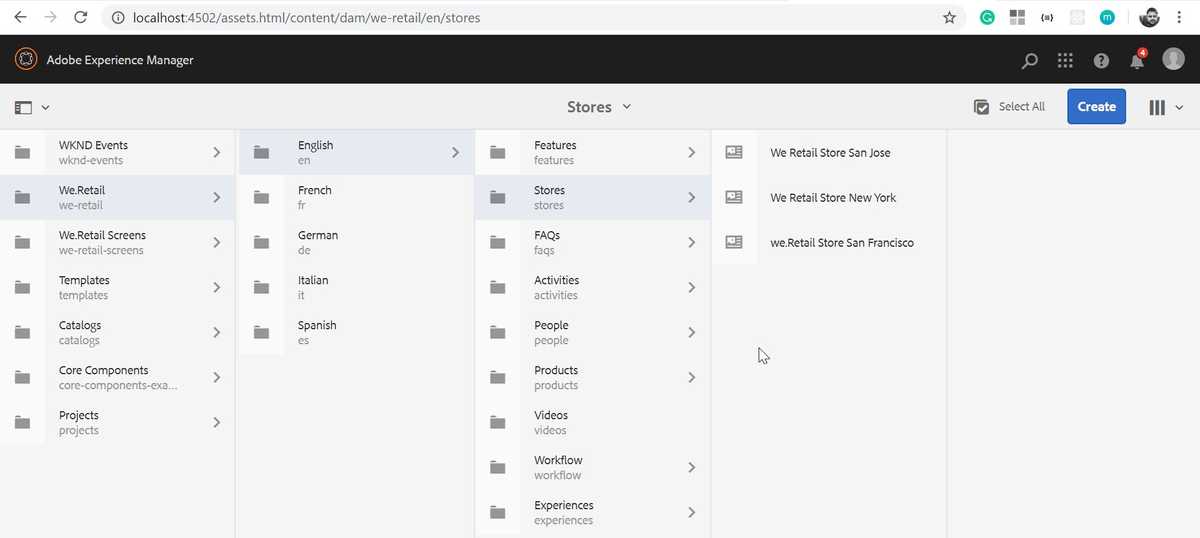Click the browser back arrow
This screenshot has width=1200, height=538.
[x=20, y=17]
